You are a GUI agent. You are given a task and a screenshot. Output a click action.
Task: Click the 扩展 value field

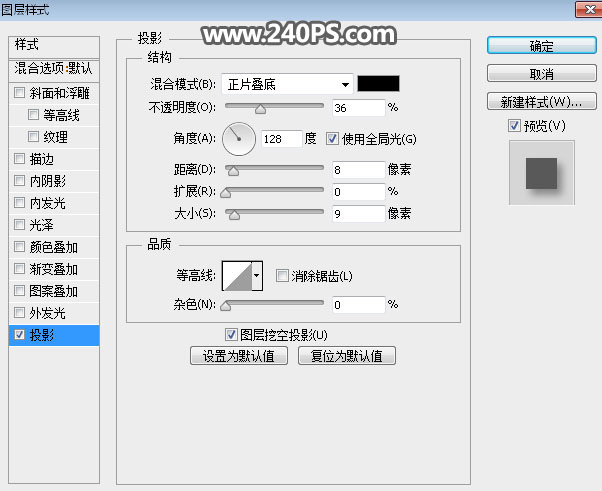coord(359,192)
